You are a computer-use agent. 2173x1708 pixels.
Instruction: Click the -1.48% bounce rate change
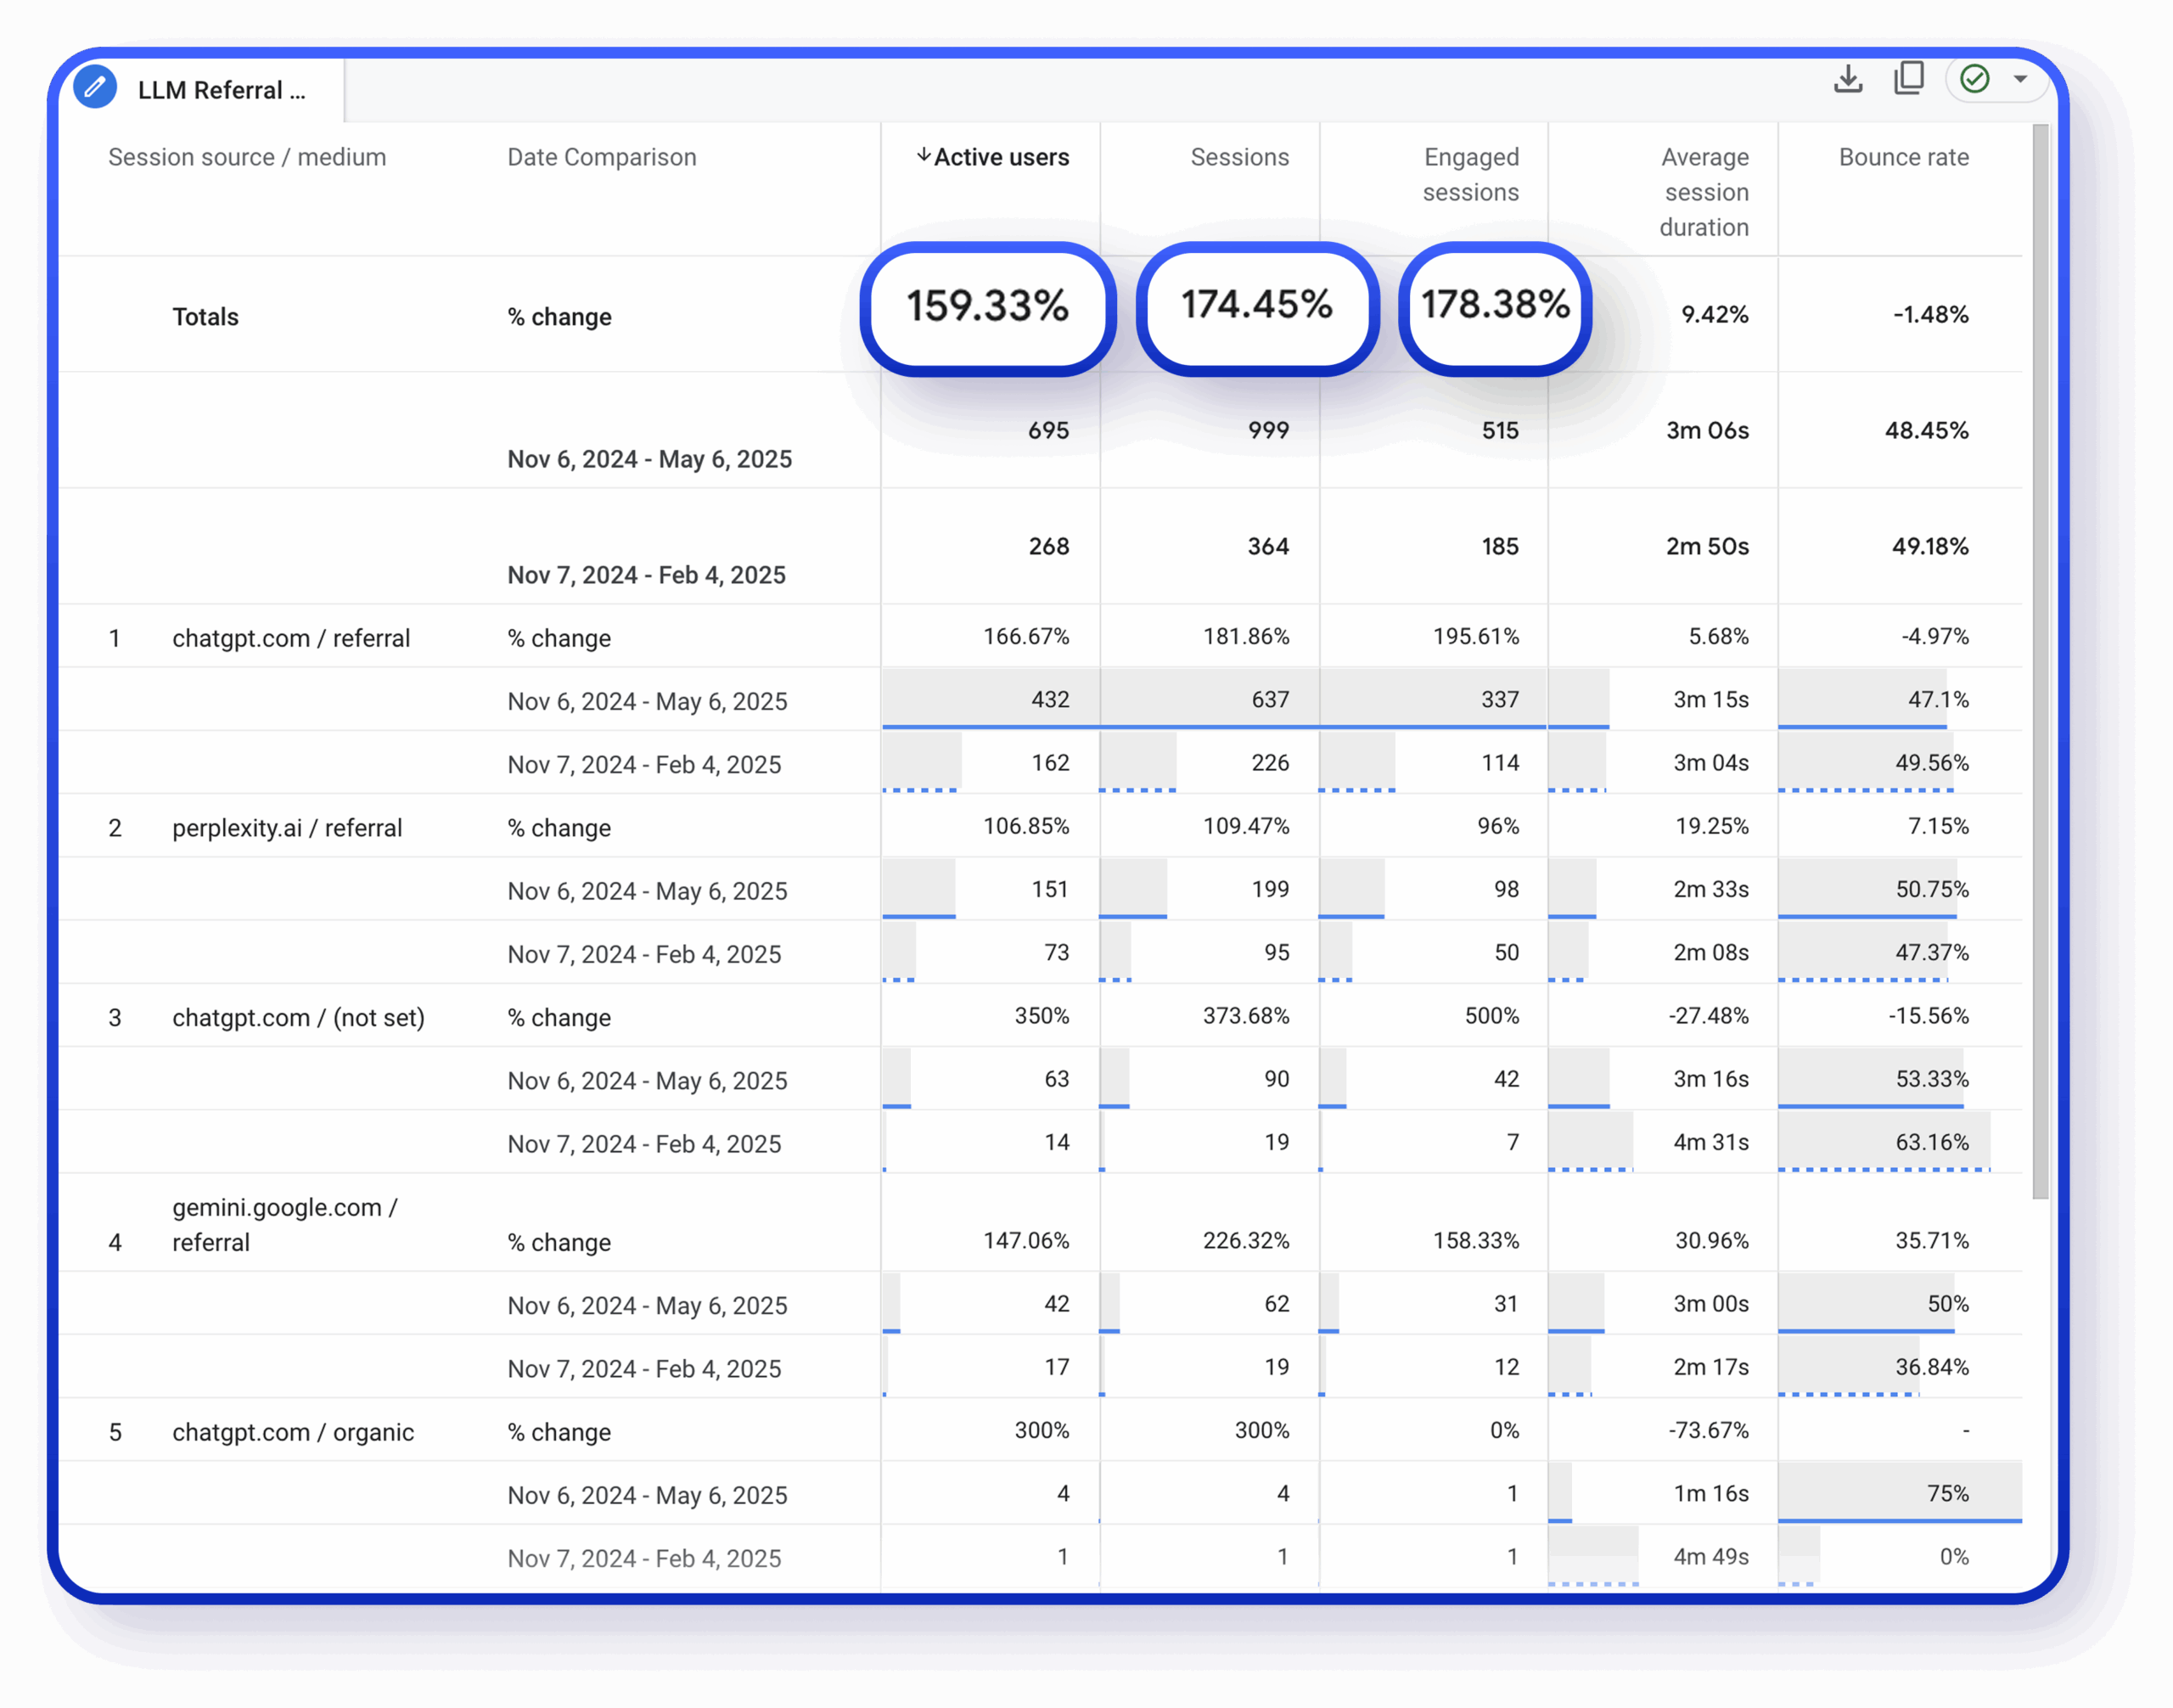click(x=1930, y=315)
